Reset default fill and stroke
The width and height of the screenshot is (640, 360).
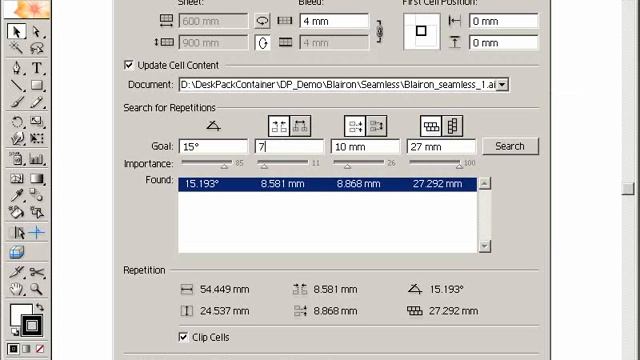(x=14, y=331)
